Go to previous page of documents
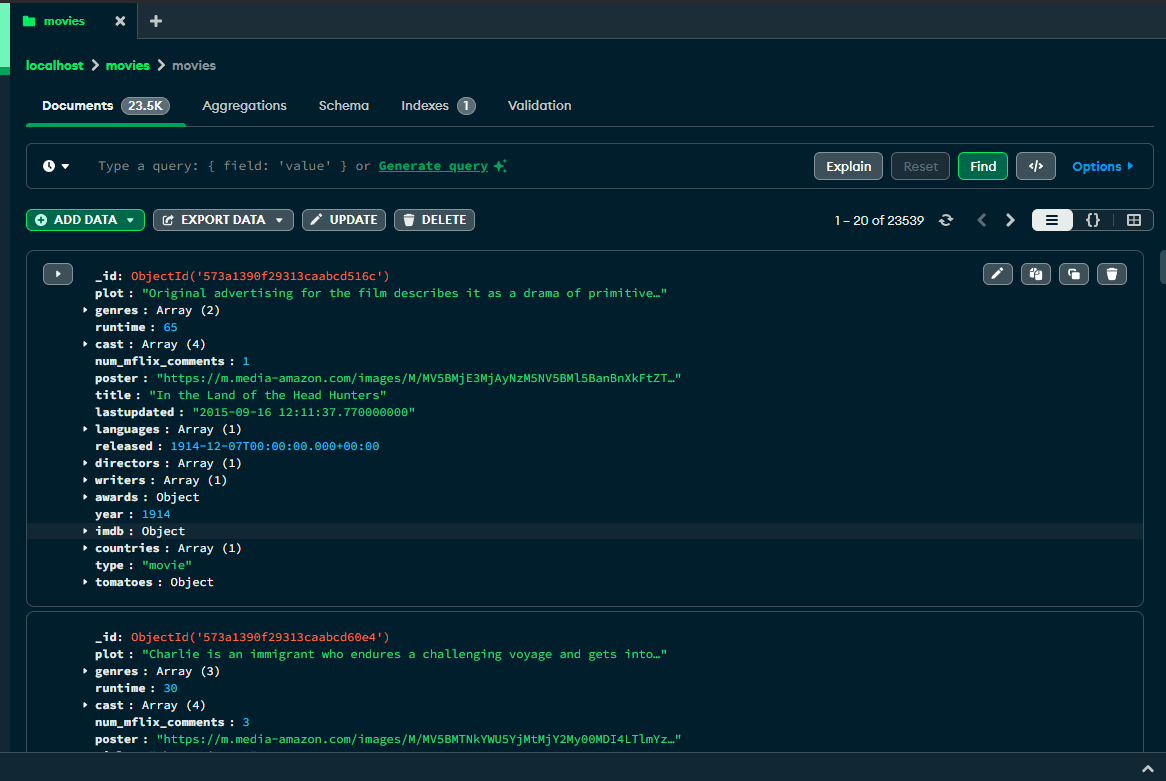This screenshot has width=1166, height=781. [982, 220]
